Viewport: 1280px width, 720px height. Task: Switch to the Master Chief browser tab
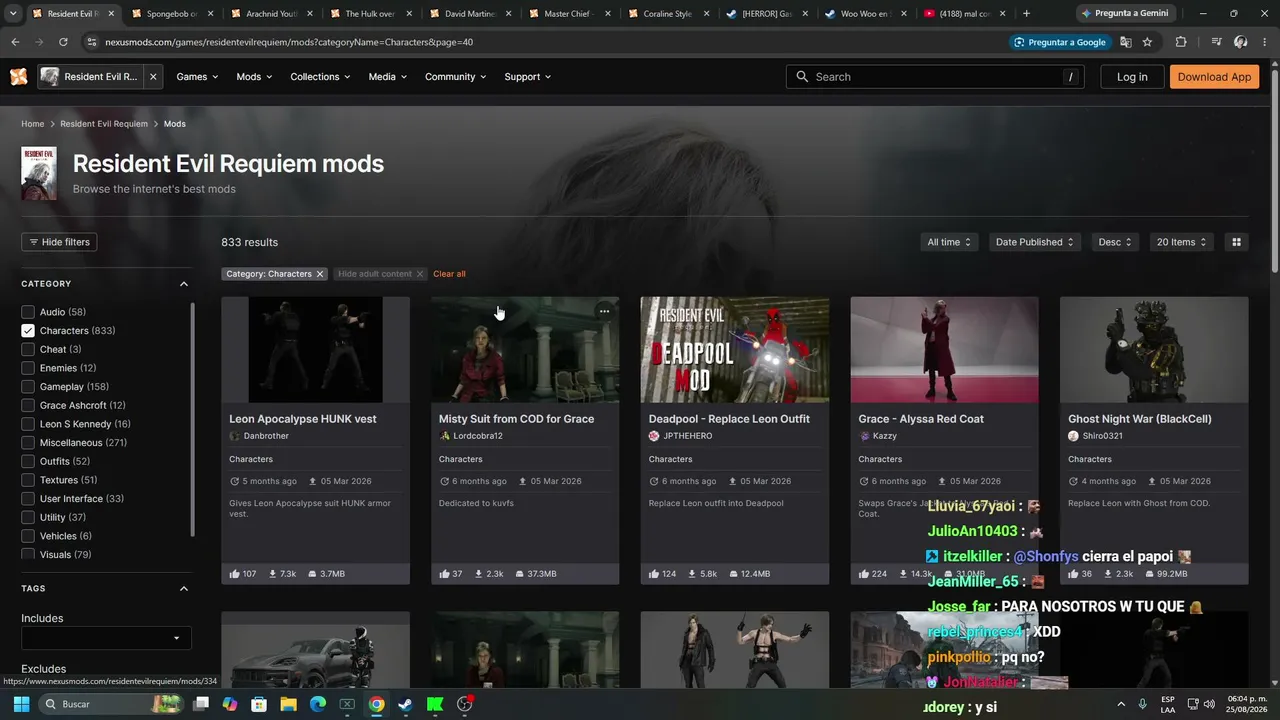tap(567, 14)
